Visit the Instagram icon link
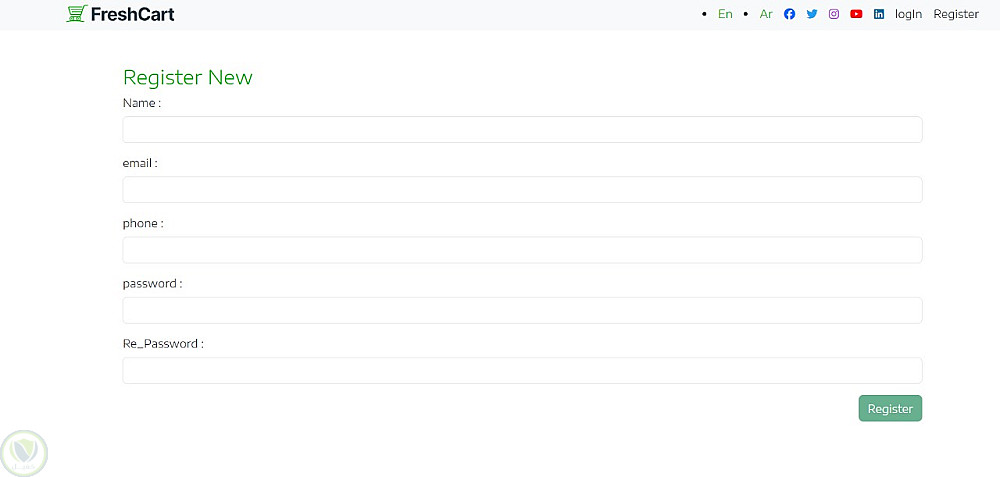The width and height of the screenshot is (1000, 477). 834,14
